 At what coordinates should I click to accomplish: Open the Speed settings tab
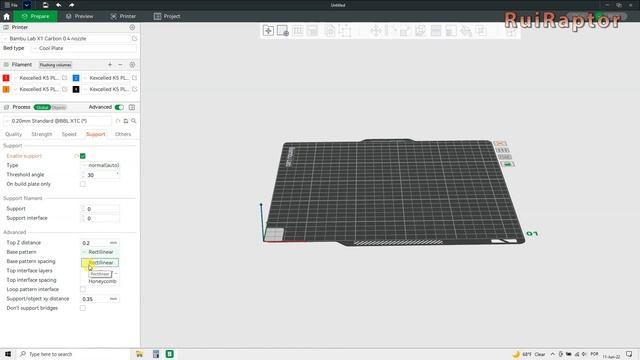(x=69, y=134)
